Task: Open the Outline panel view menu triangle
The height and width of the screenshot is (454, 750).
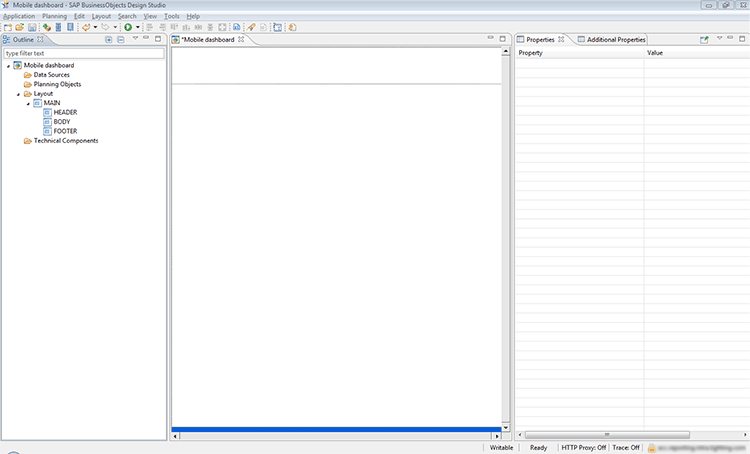Action: (x=135, y=38)
